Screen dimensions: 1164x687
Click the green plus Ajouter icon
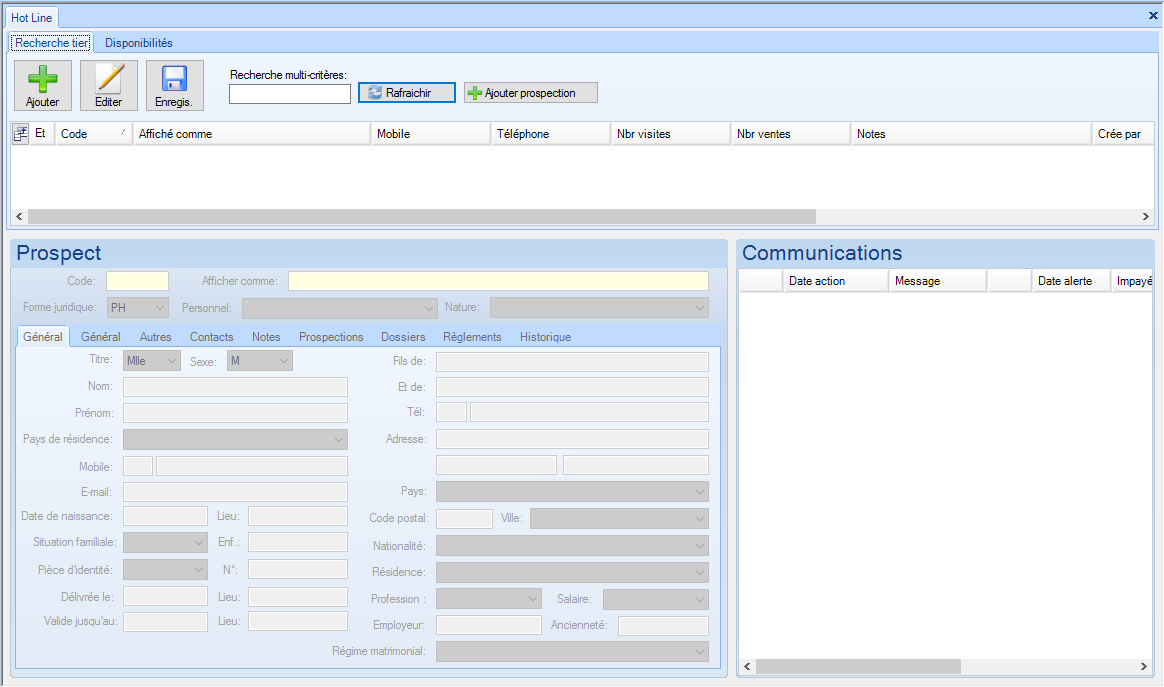[x=42, y=79]
